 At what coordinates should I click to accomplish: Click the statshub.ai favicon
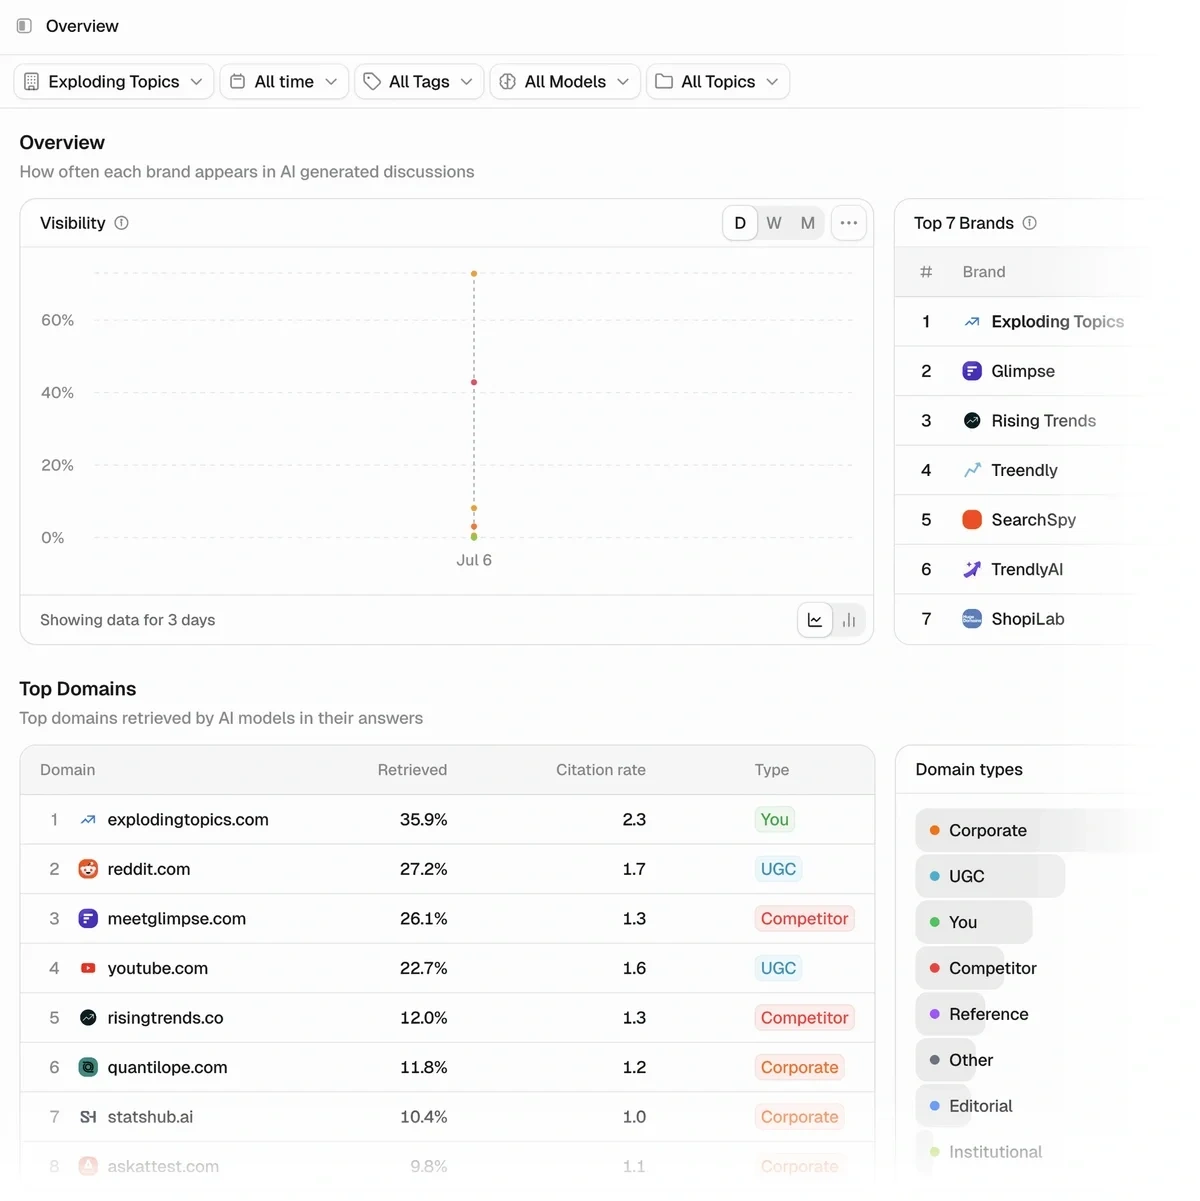click(x=88, y=1117)
